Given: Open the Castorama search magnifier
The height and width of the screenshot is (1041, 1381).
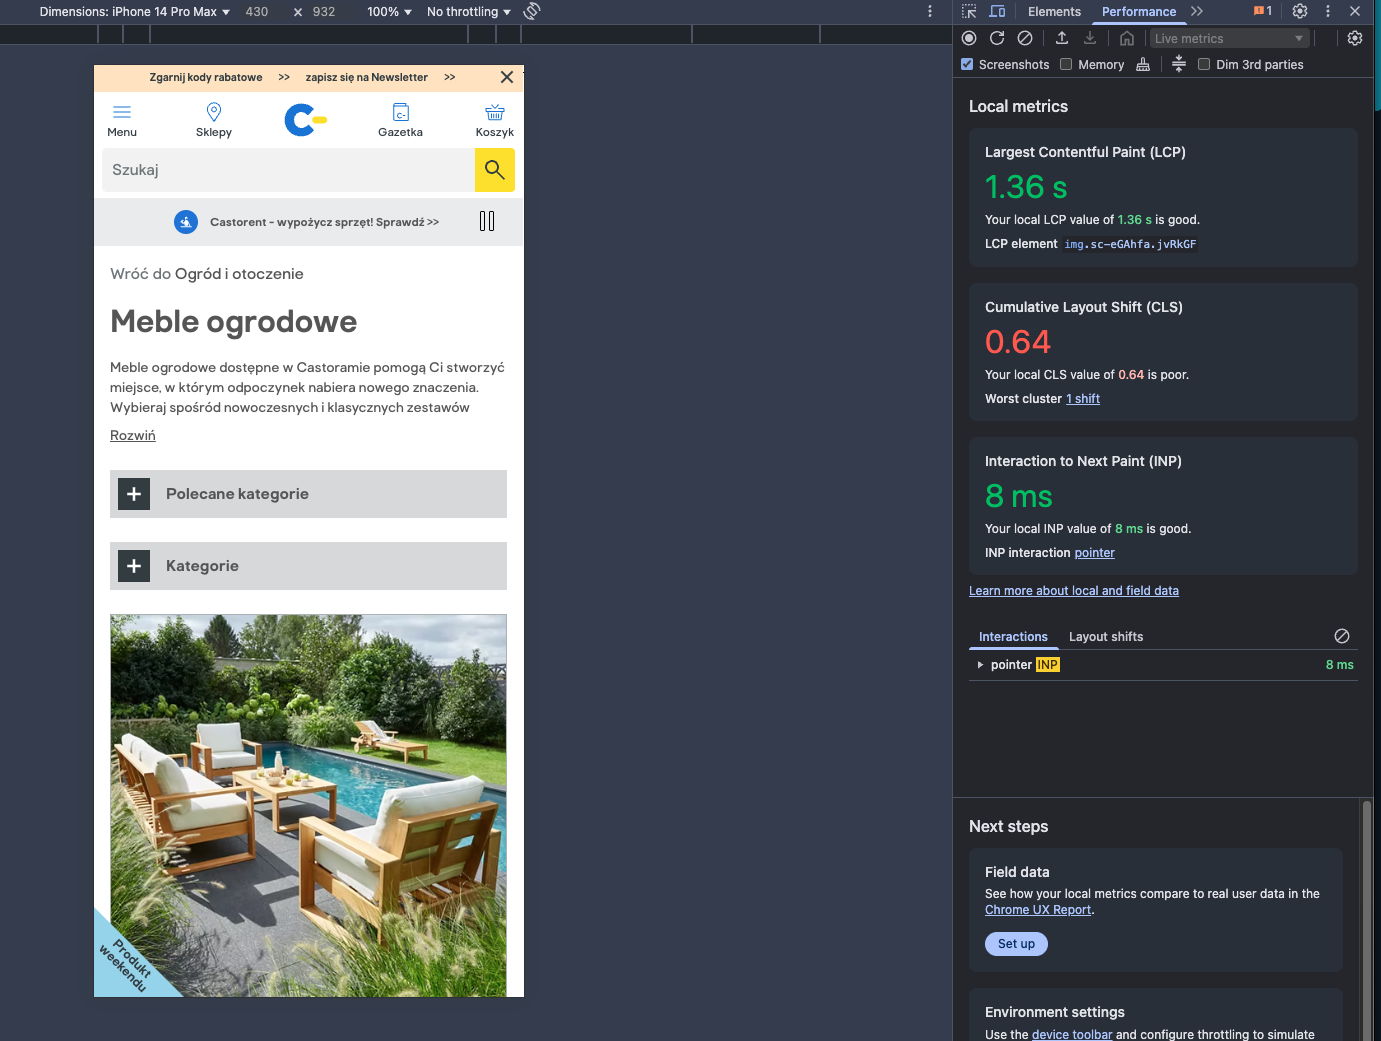Looking at the screenshot, I should [495, 169].
